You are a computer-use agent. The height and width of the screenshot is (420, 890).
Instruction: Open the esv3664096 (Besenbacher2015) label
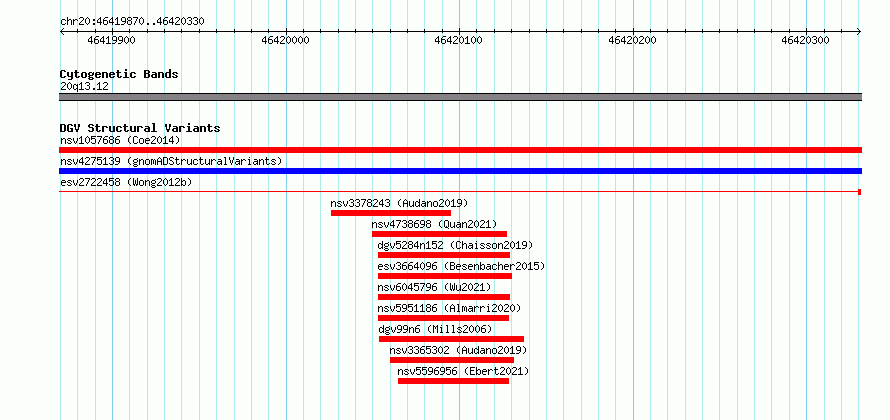[461, 266]
